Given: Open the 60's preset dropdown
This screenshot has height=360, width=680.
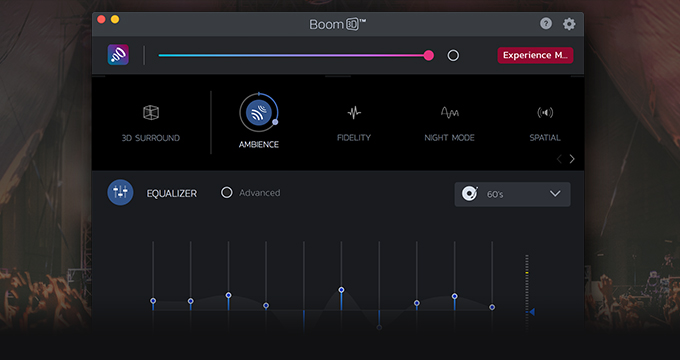Looking at the screenshot, I should pos(512,194).
